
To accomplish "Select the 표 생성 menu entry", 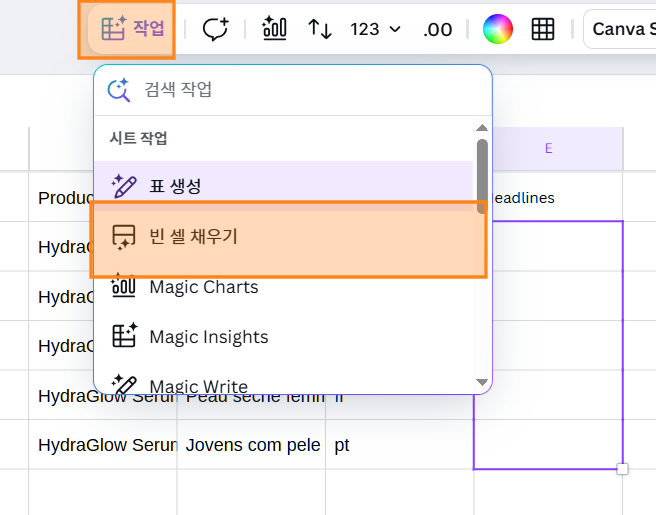I will (x=284, y=185).
